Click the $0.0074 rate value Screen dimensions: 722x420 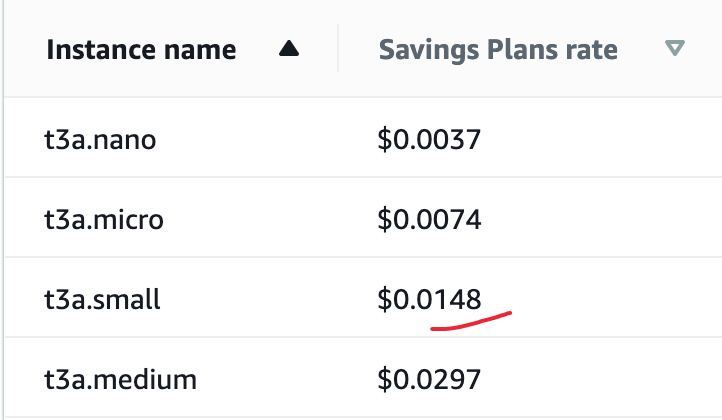(x=429, y=220)
